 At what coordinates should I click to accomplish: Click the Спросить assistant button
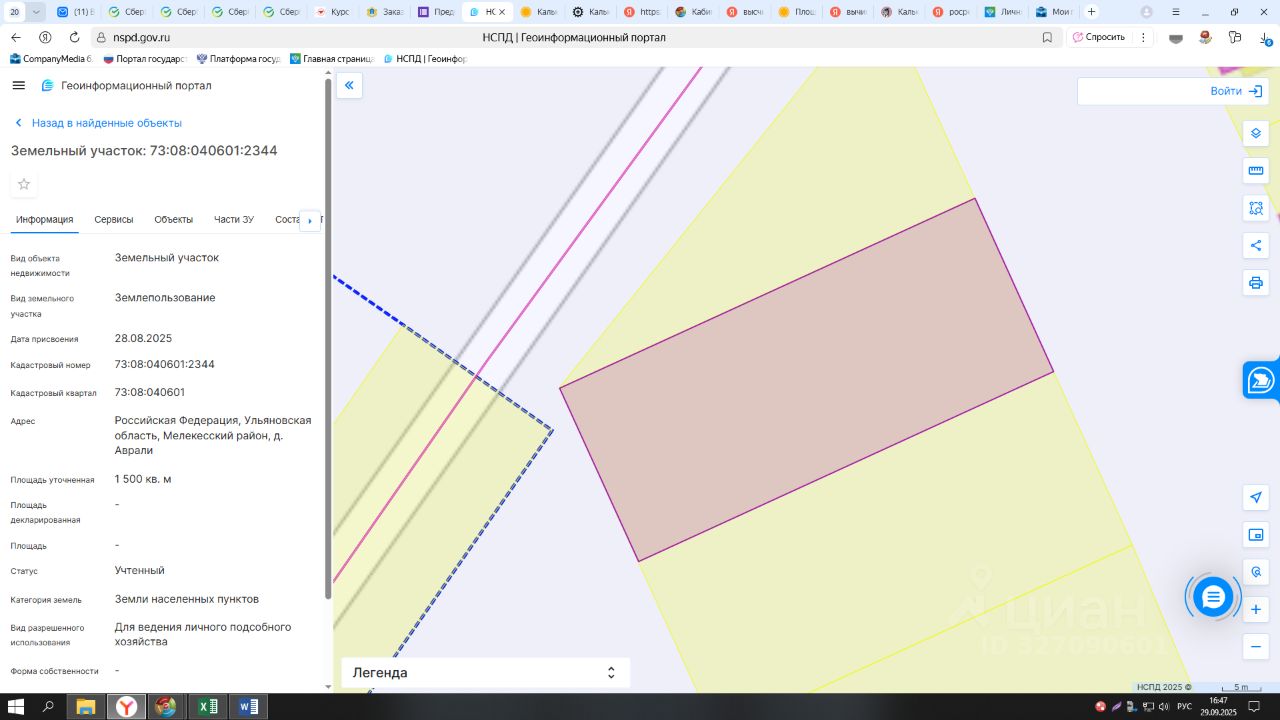[1098, 37]
